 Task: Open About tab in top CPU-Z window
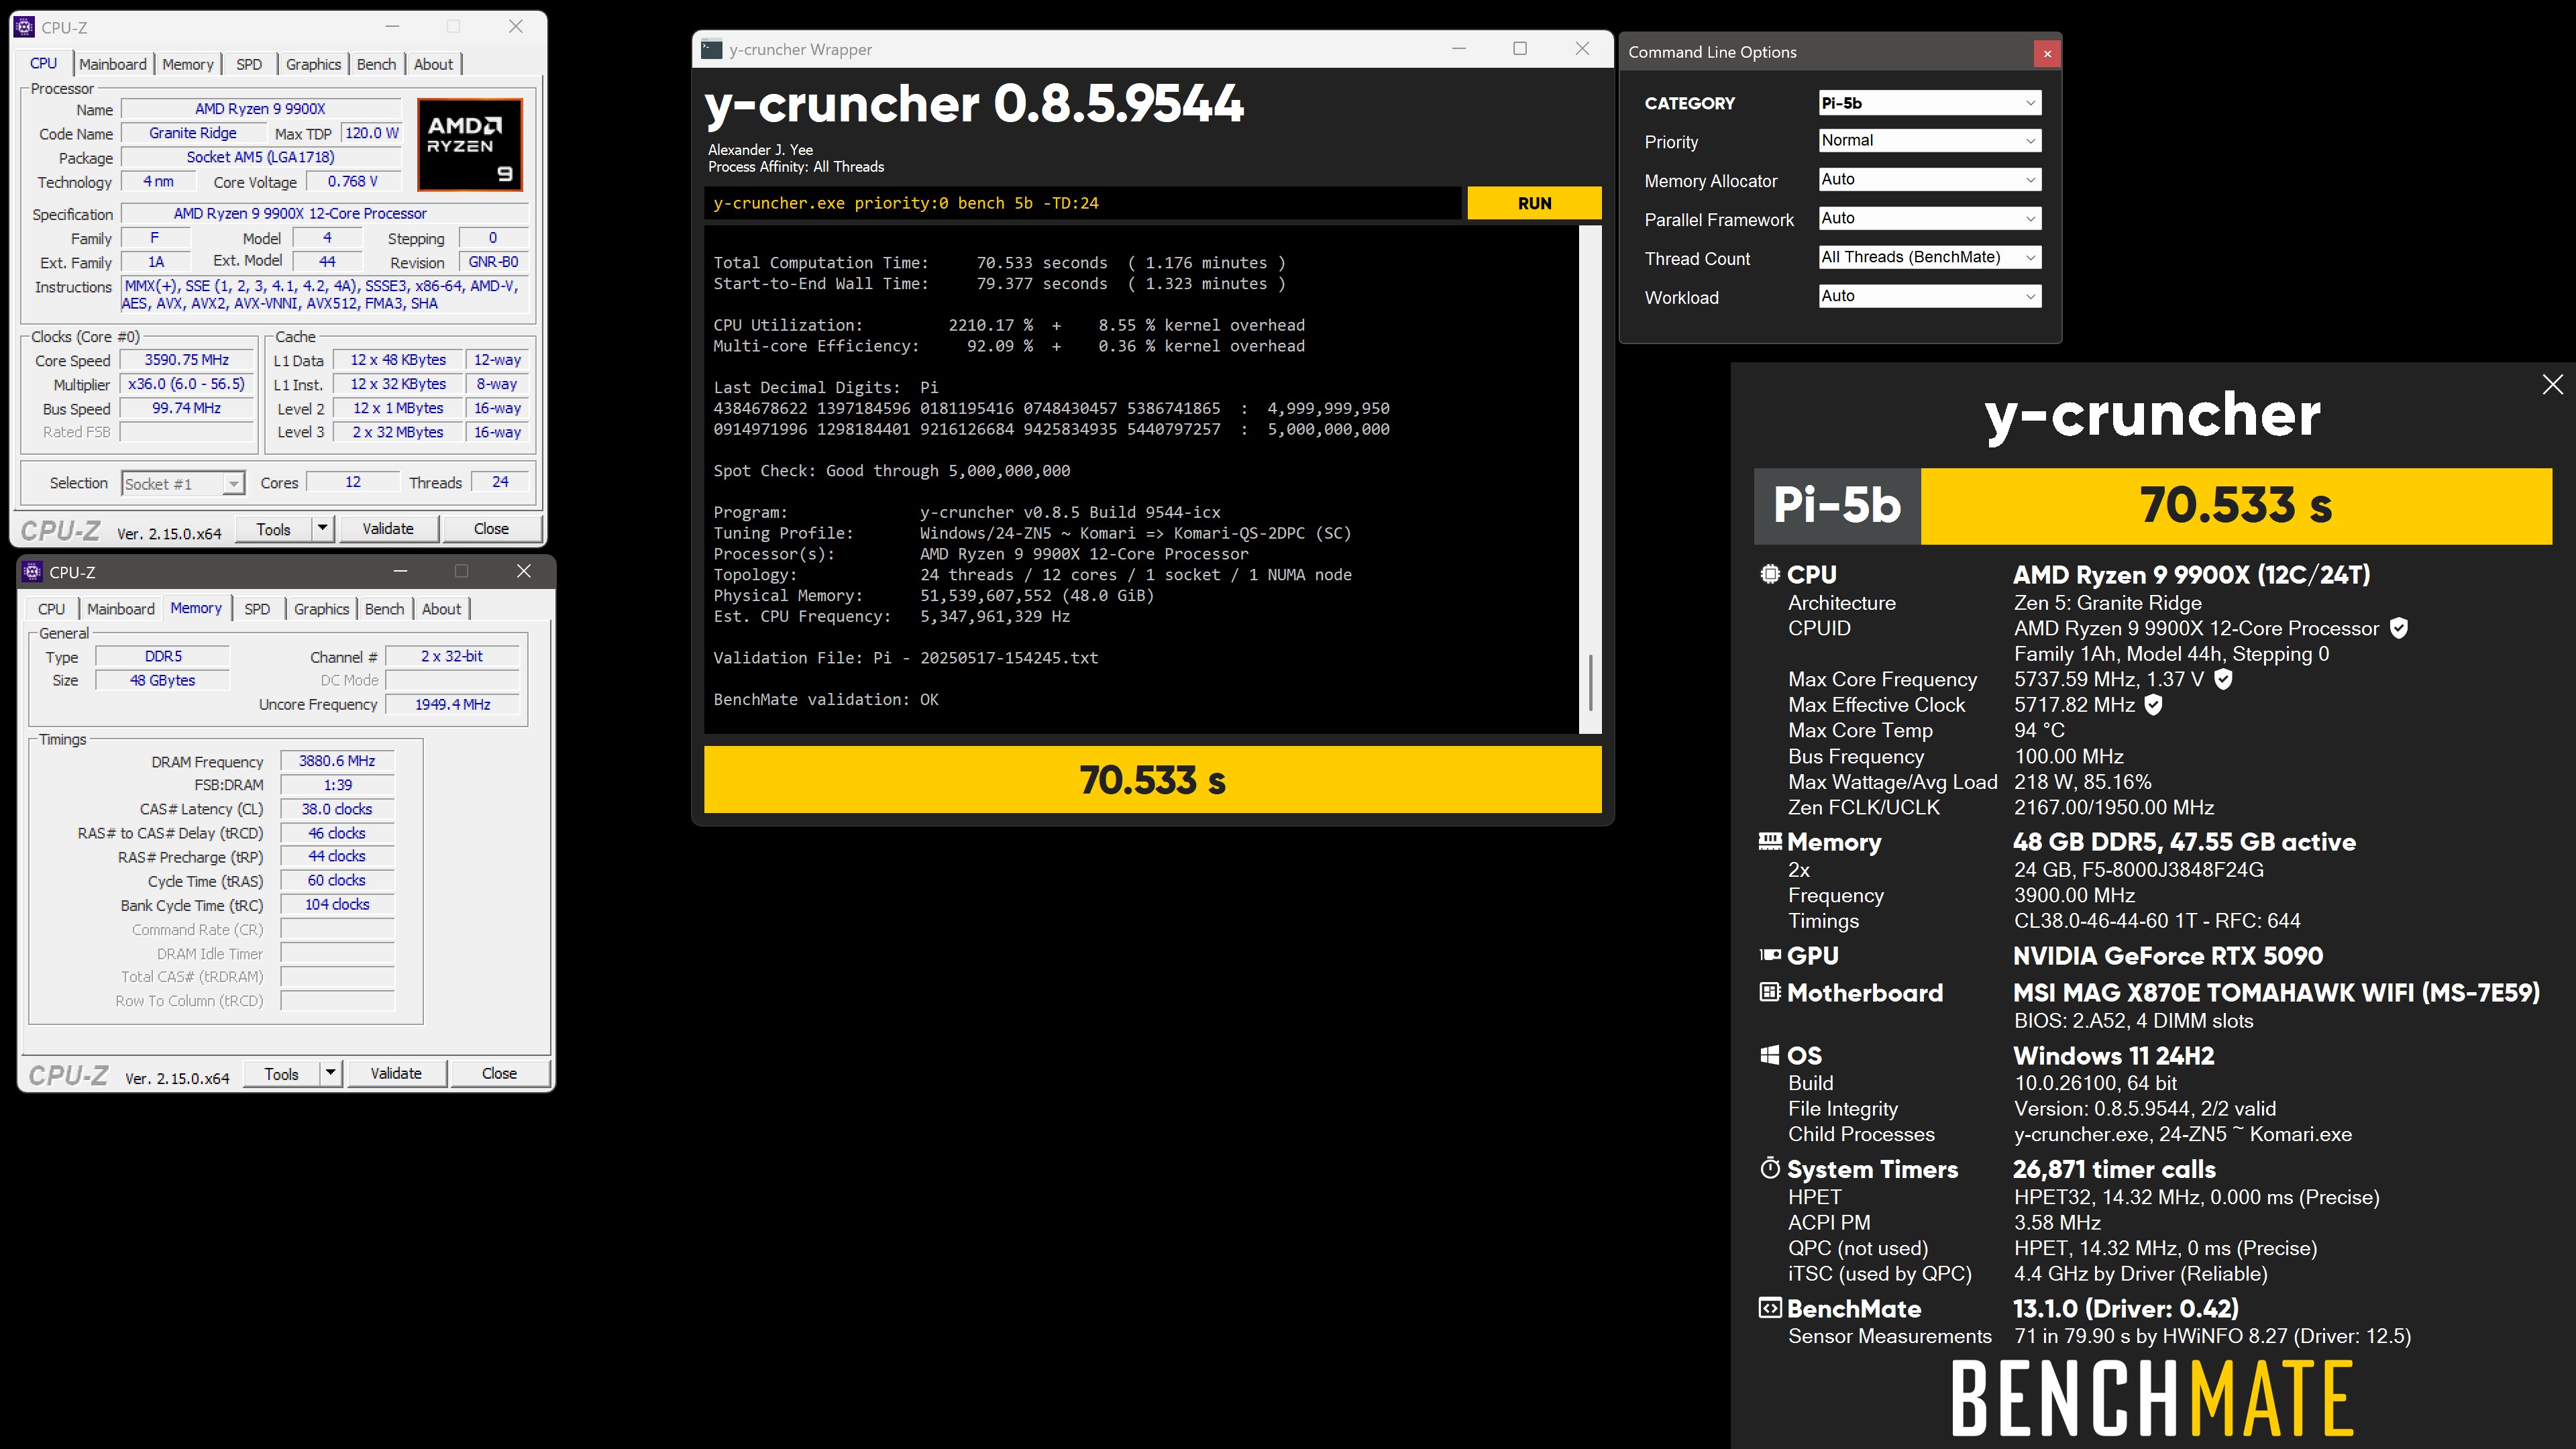(x=434, y=64)
